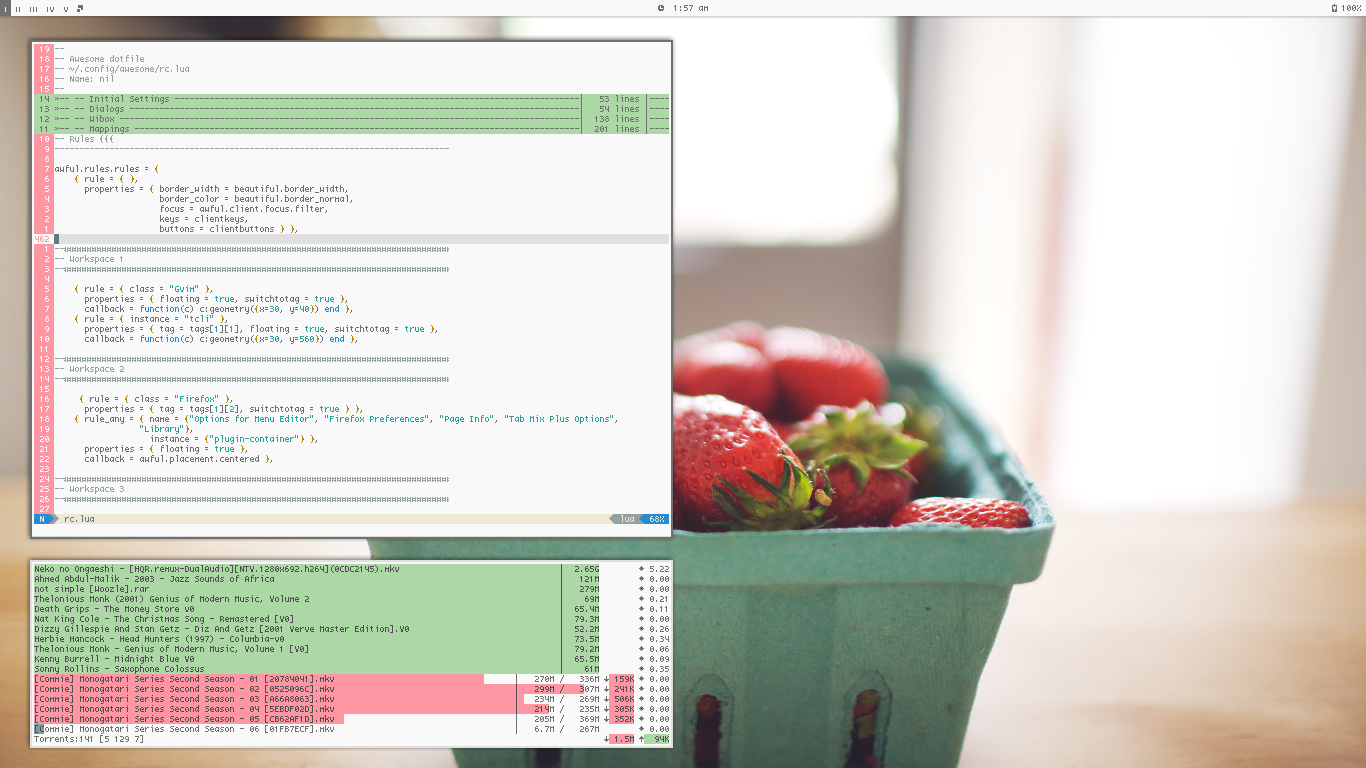Click the total upload speed 94K
1366x768 pixels.
655,739
